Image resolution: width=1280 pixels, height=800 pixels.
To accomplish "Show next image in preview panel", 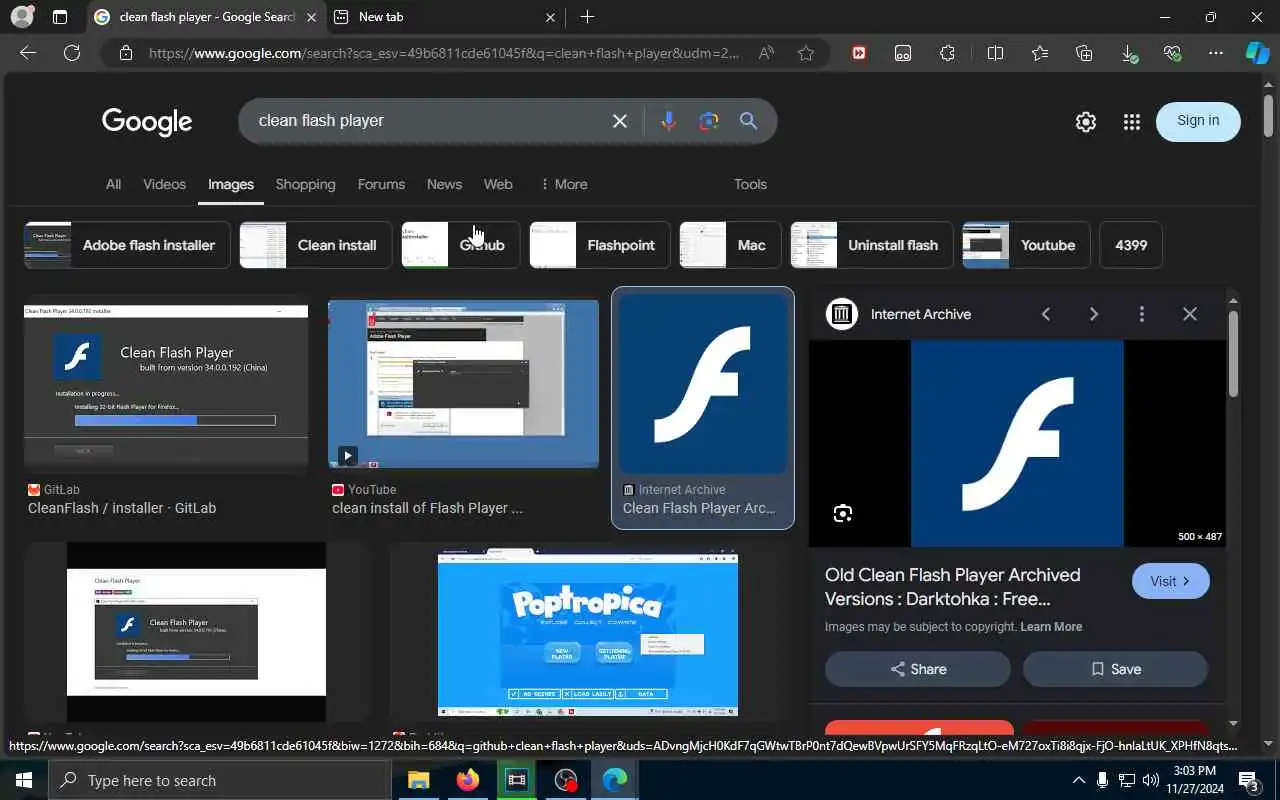I will pyautogui.click(x=1094, y=314).
